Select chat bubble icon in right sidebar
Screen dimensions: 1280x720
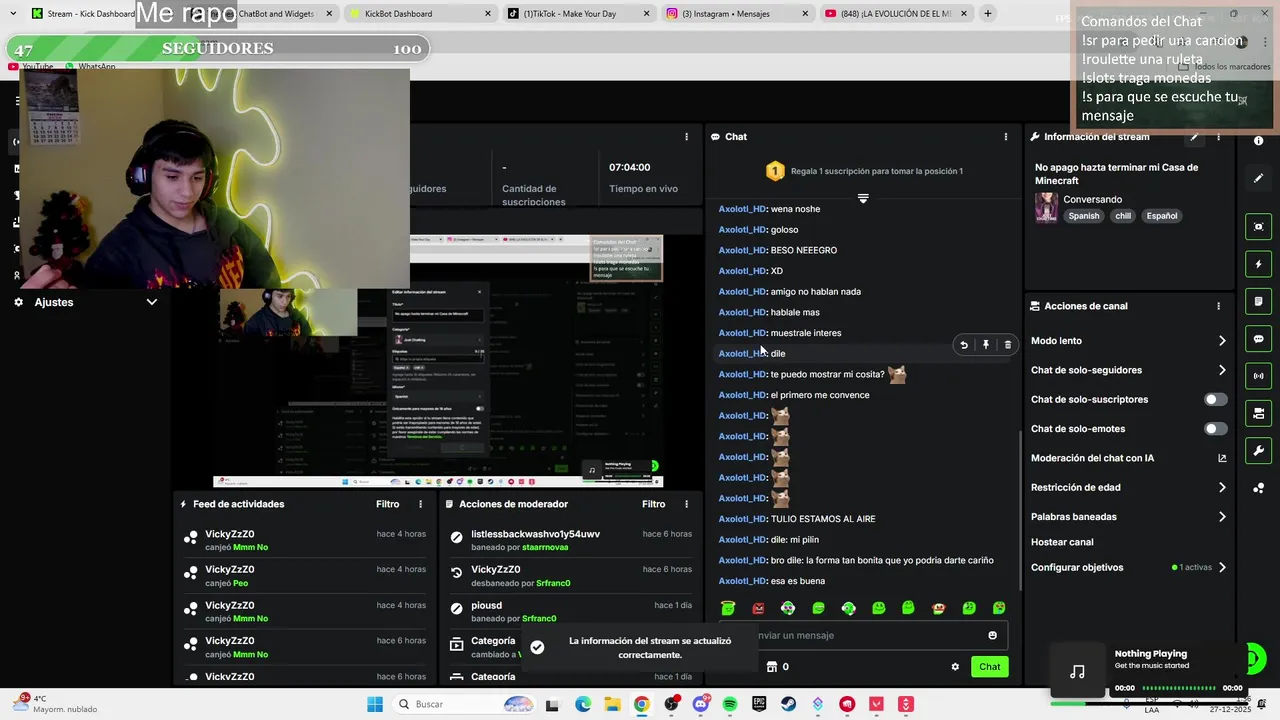1258,339
